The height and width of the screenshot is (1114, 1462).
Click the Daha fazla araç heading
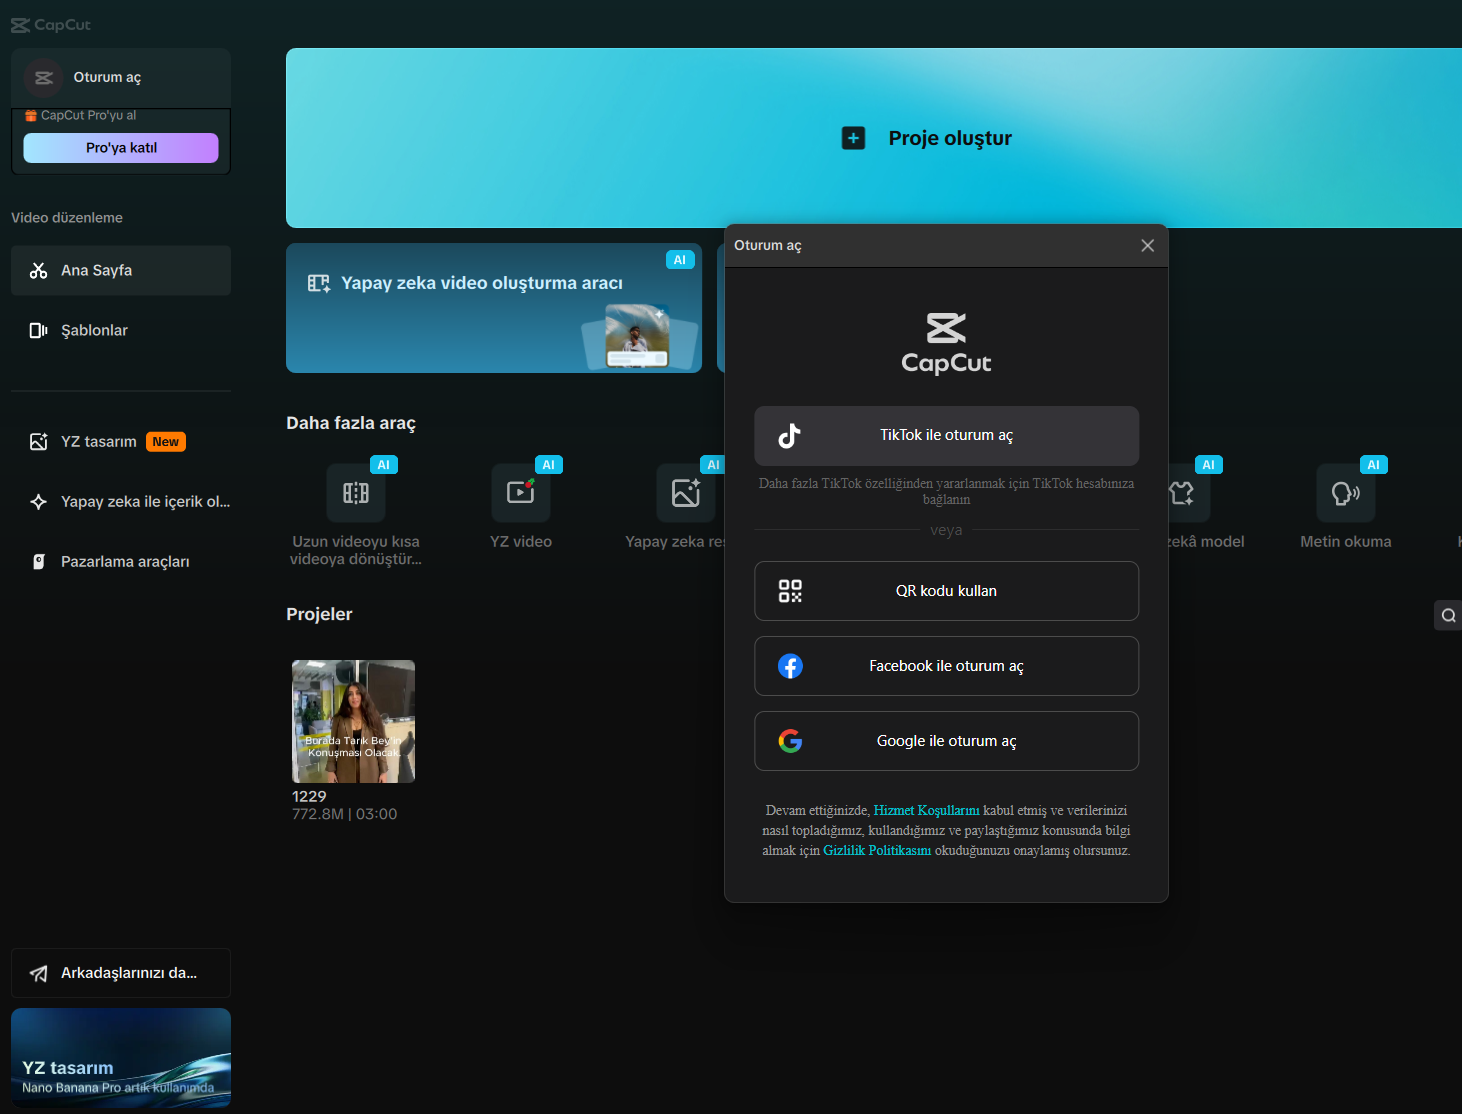351,423
